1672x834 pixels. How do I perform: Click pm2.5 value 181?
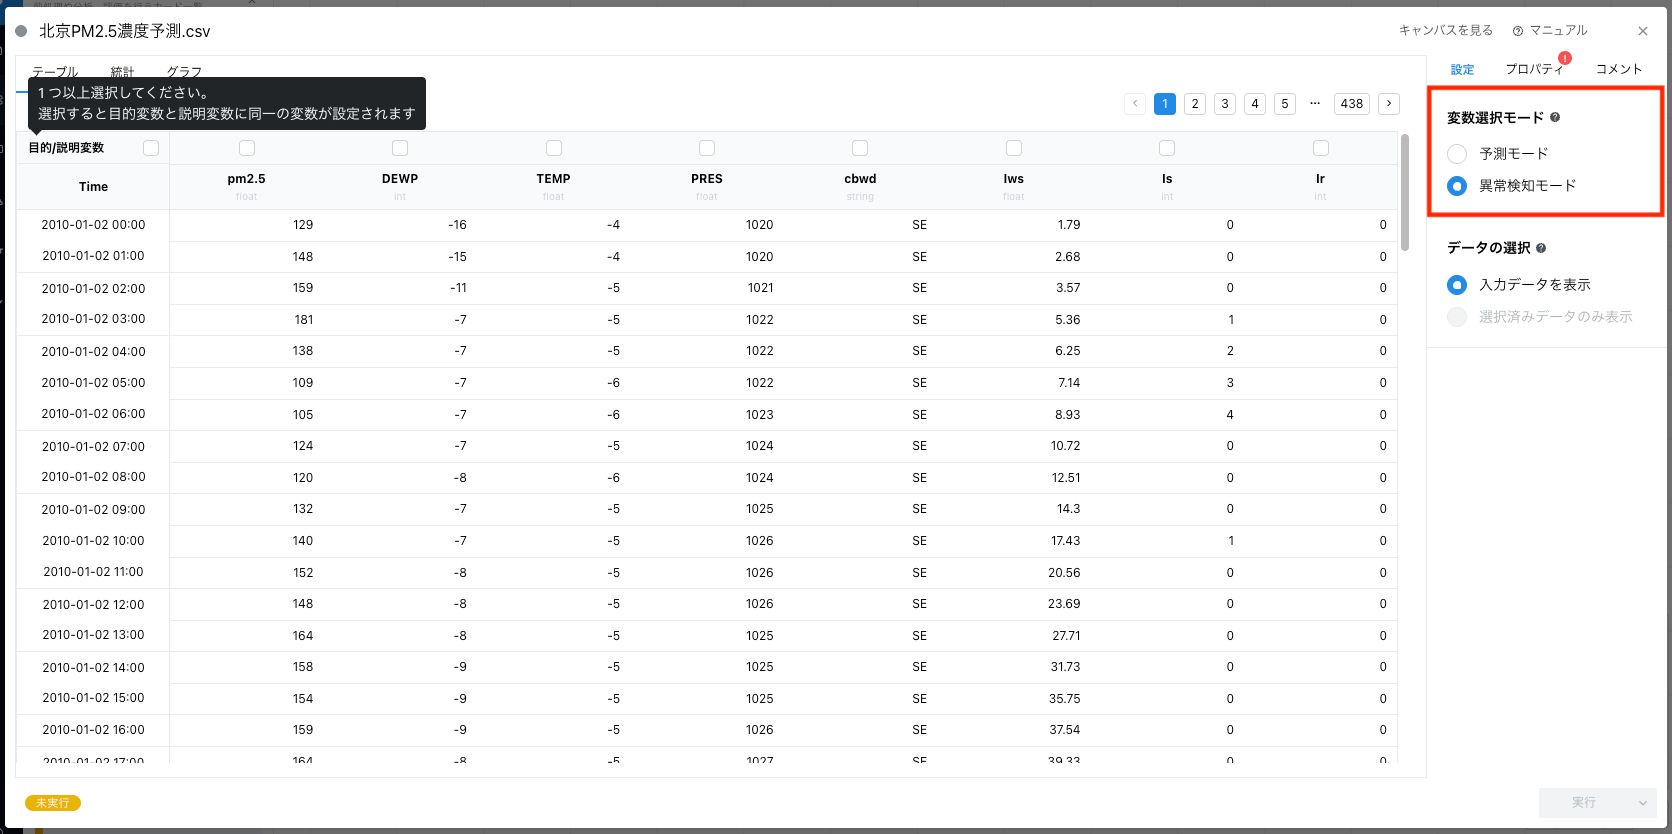click(304, 320)
